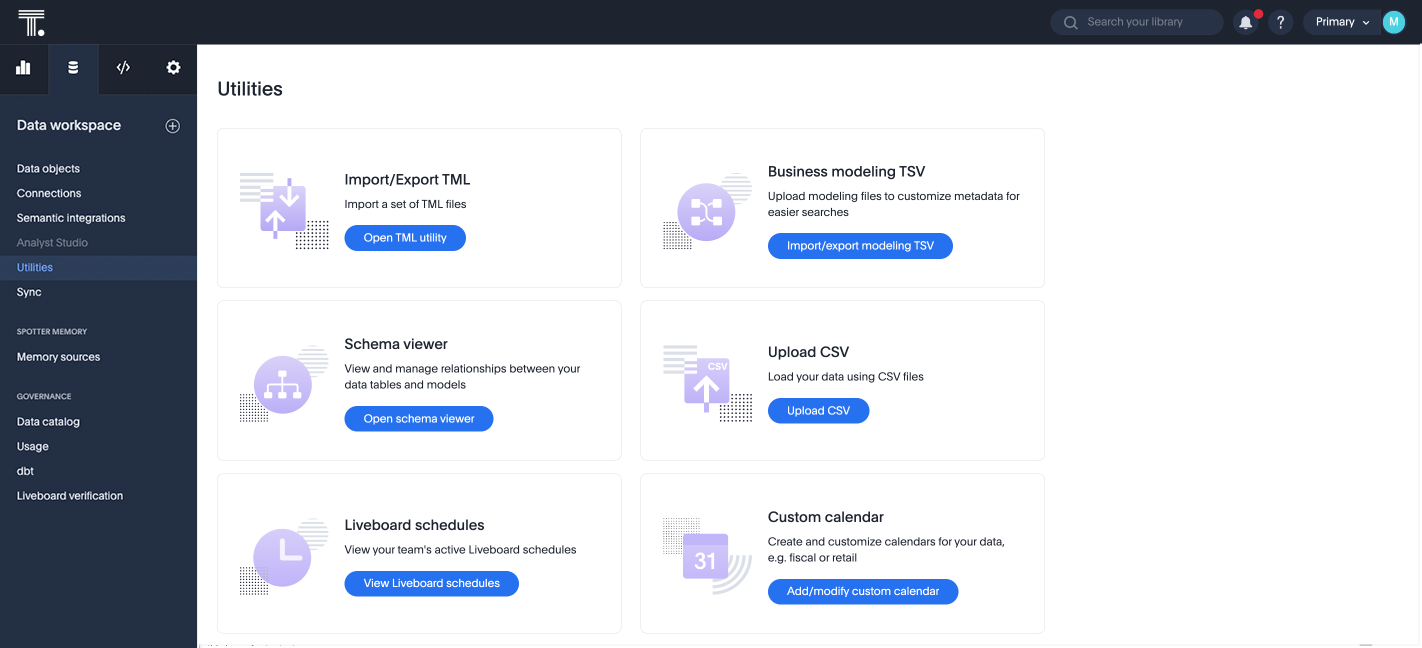Image resolution: width=1422 pixels, height=648 pixels.
Task: Open Sync in sidebar
Action: (29, 292)
